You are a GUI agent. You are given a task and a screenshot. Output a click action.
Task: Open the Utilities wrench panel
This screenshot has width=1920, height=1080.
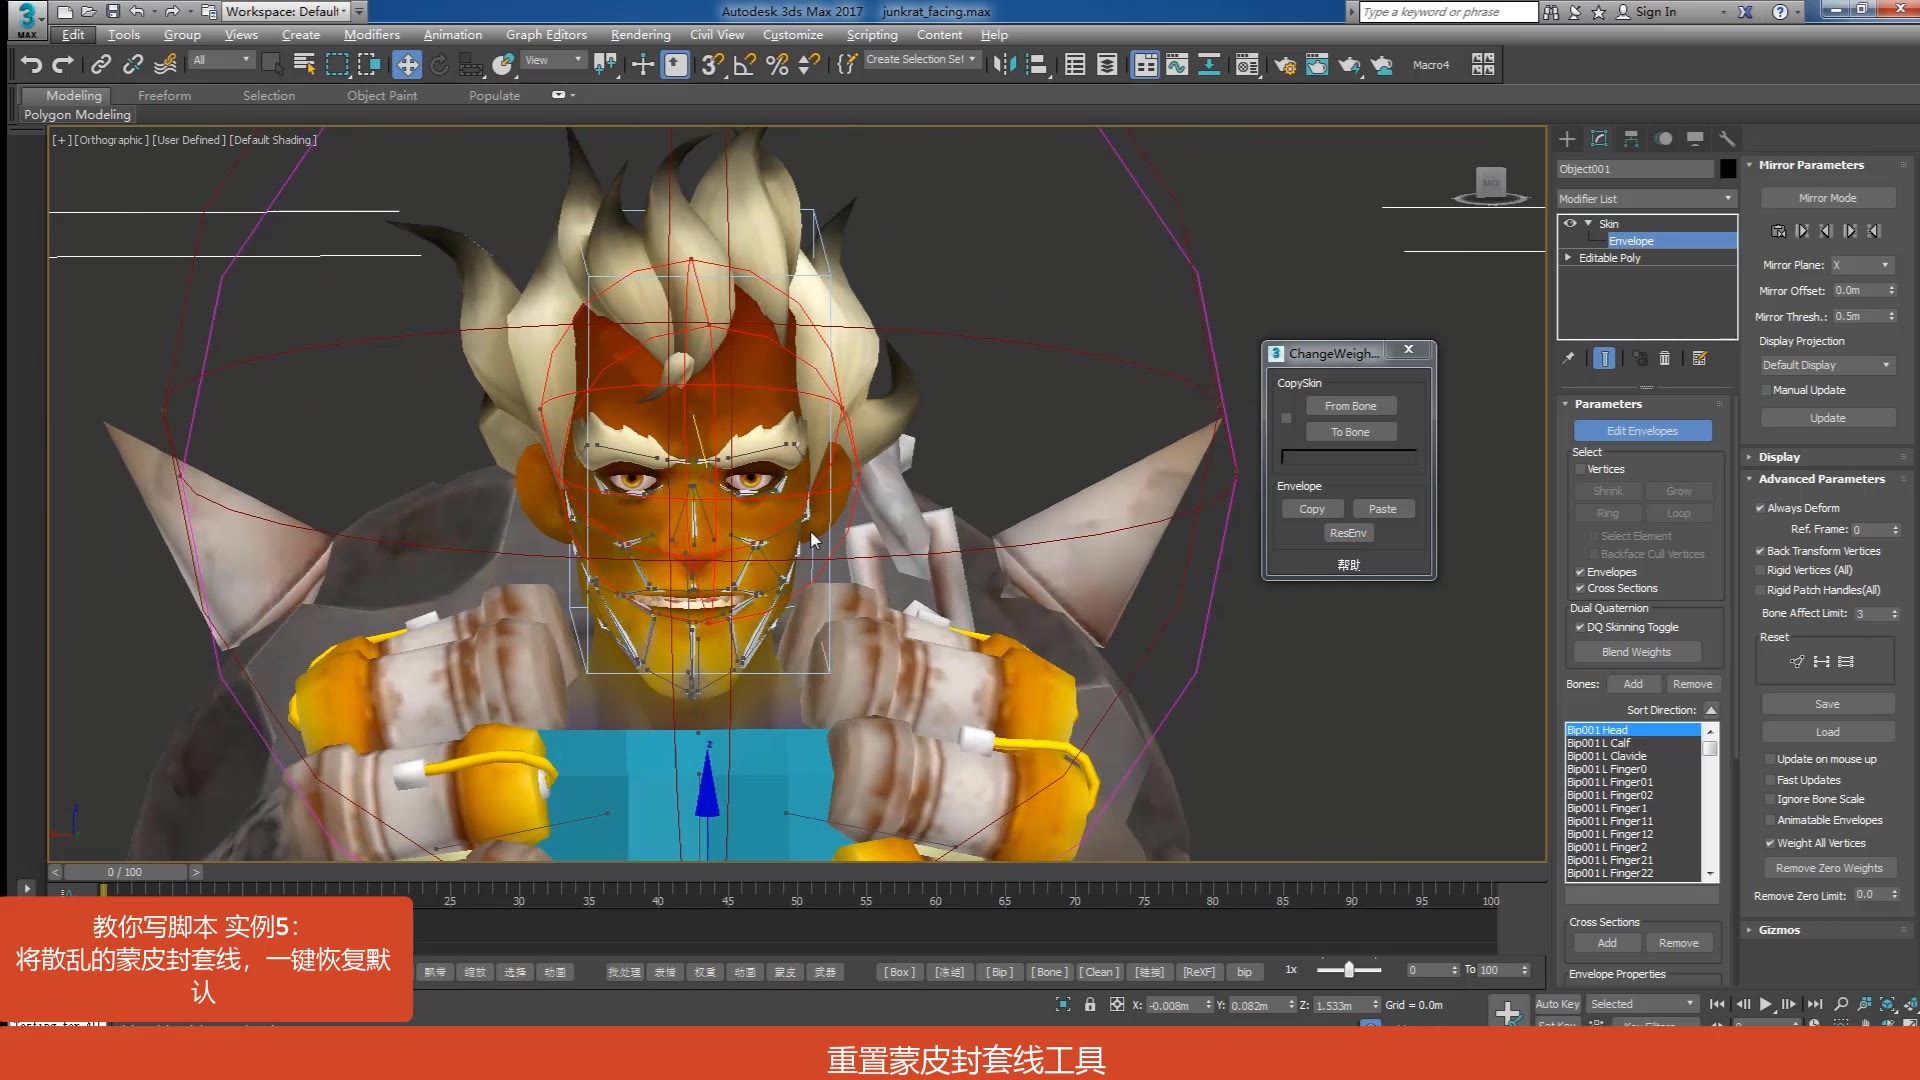(x=1727, y=139)
